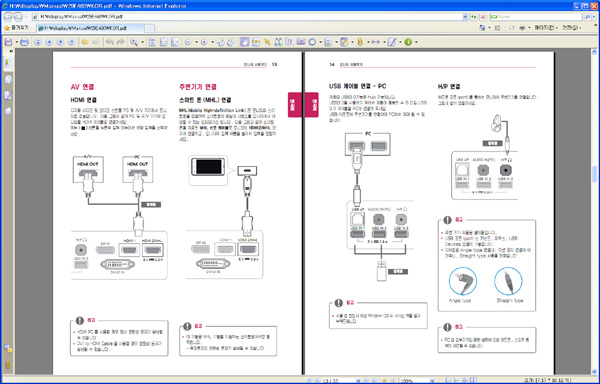Open the zoom percentage dropdown

tap(432, 381)
